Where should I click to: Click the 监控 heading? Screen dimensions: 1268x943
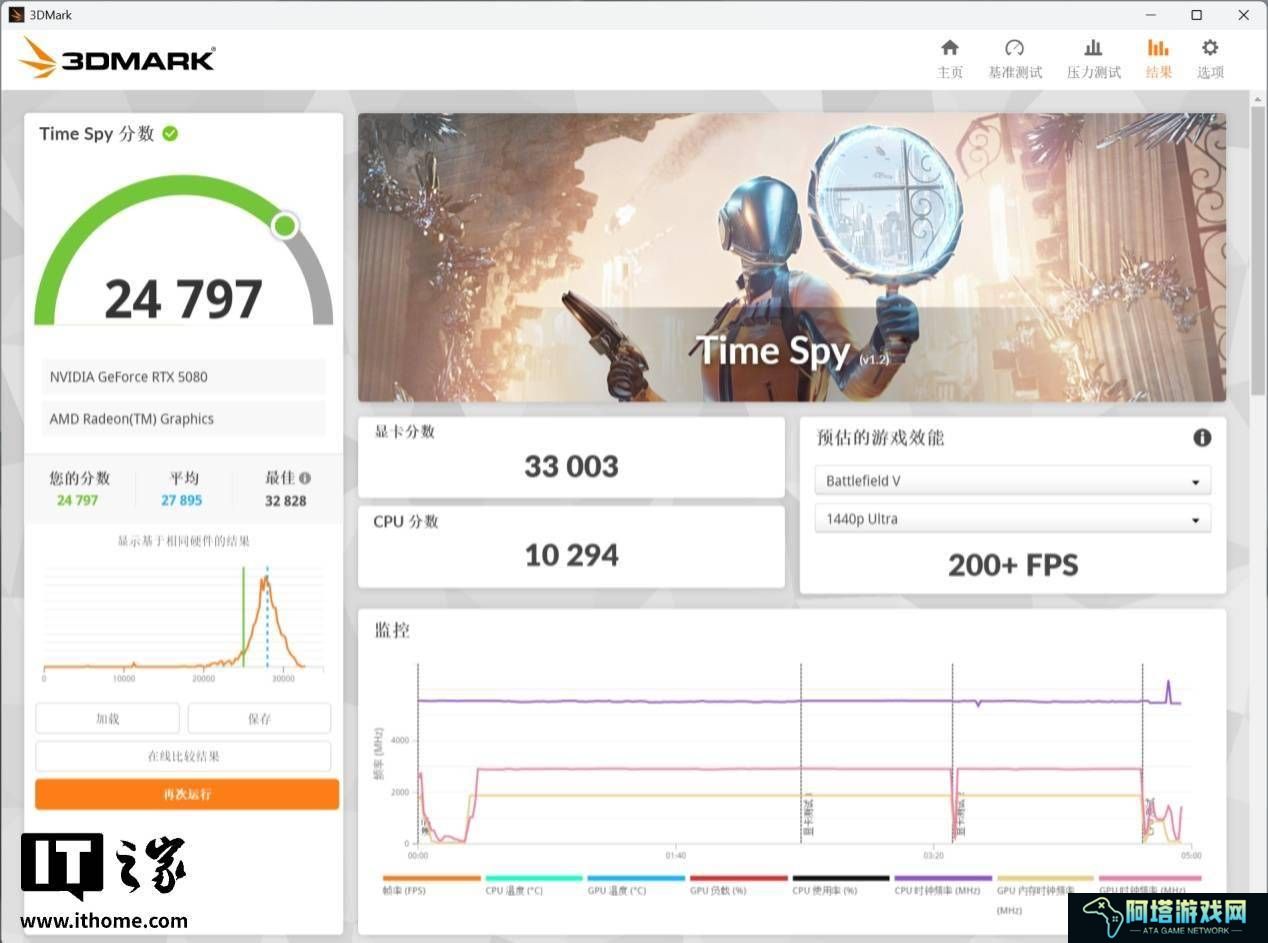(x=392, y=630)
